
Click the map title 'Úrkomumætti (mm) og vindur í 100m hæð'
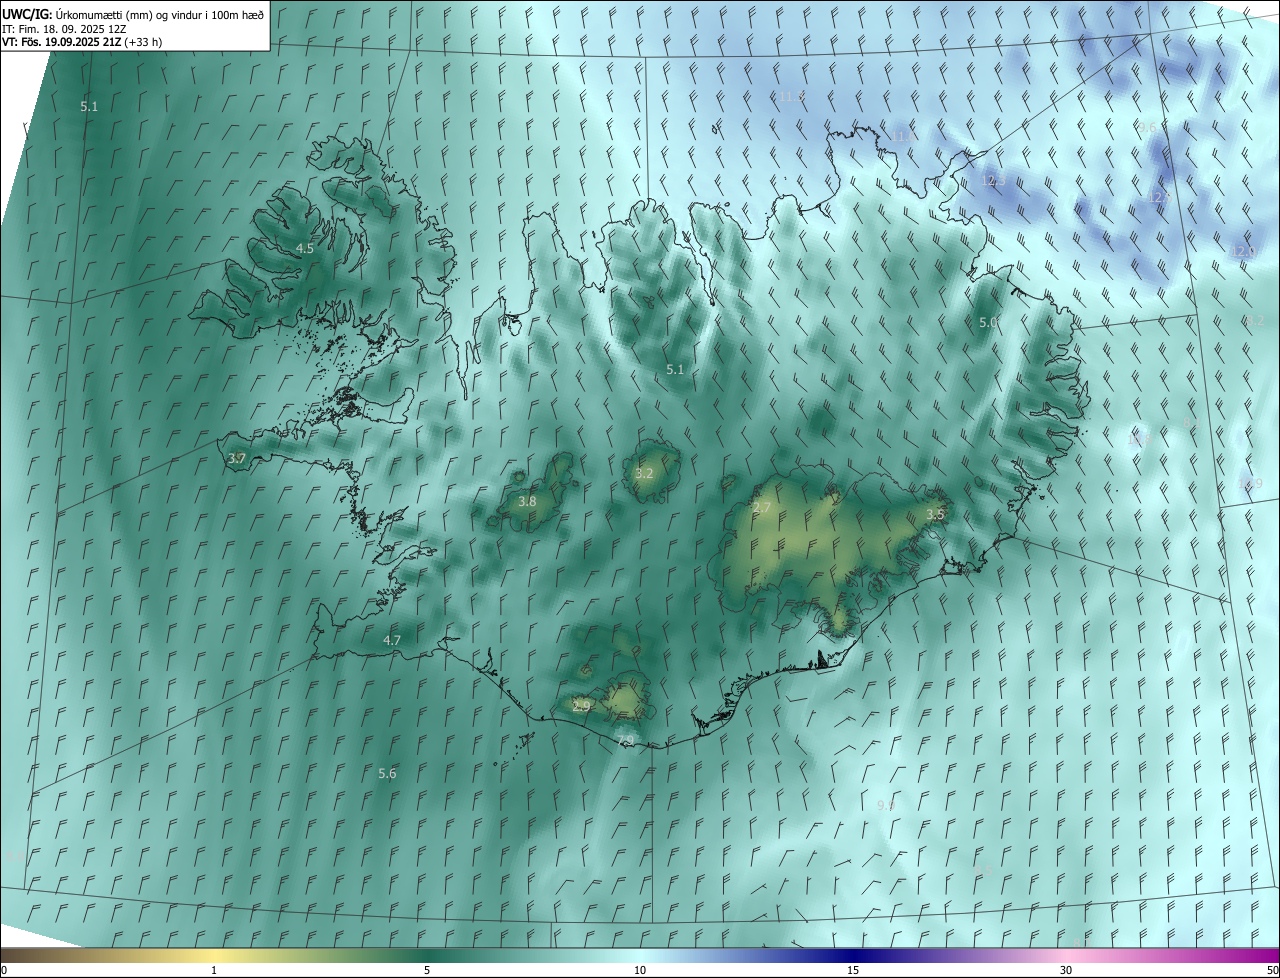159,14
